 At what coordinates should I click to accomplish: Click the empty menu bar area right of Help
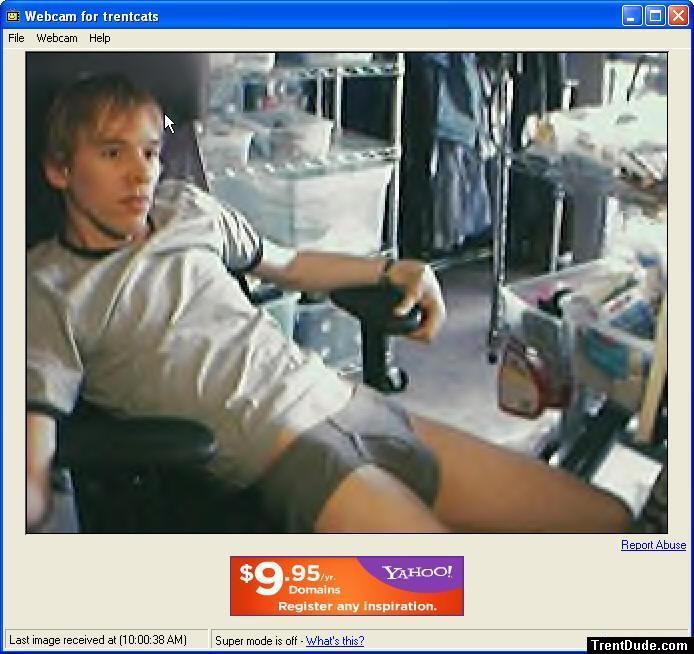(400, 38)
